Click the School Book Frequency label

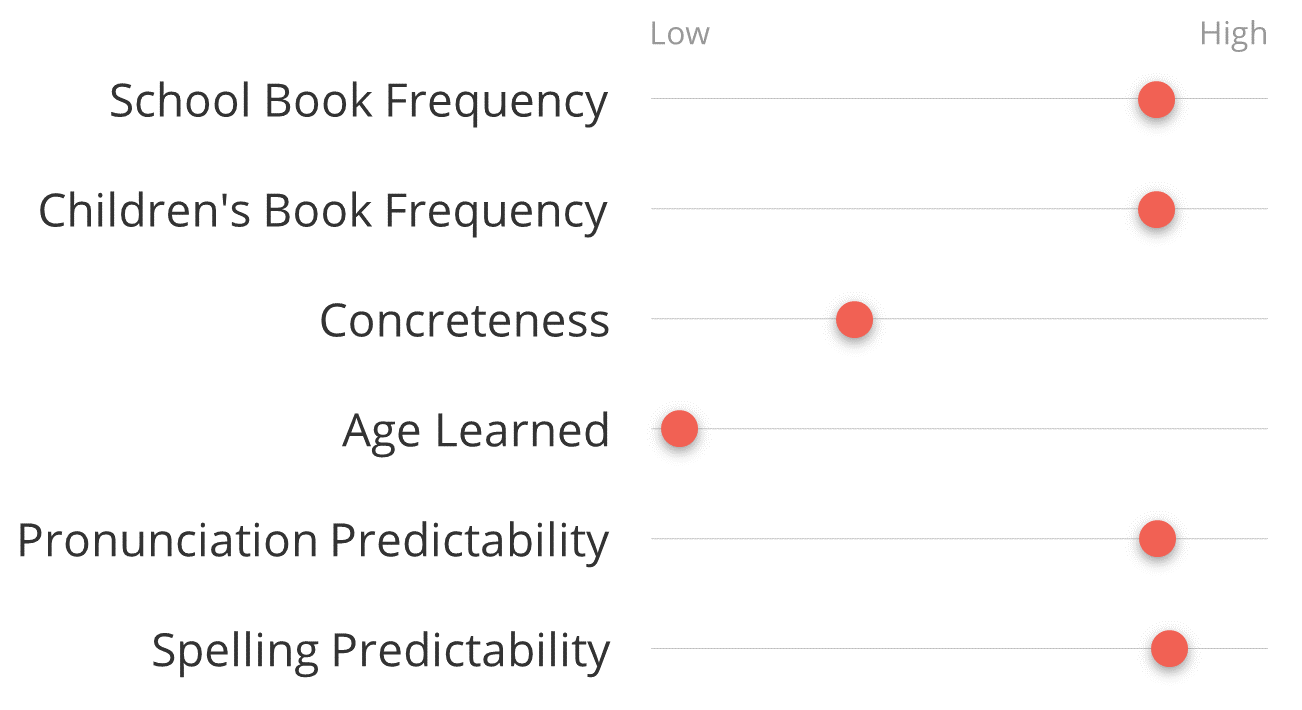(x=358, y=101)
